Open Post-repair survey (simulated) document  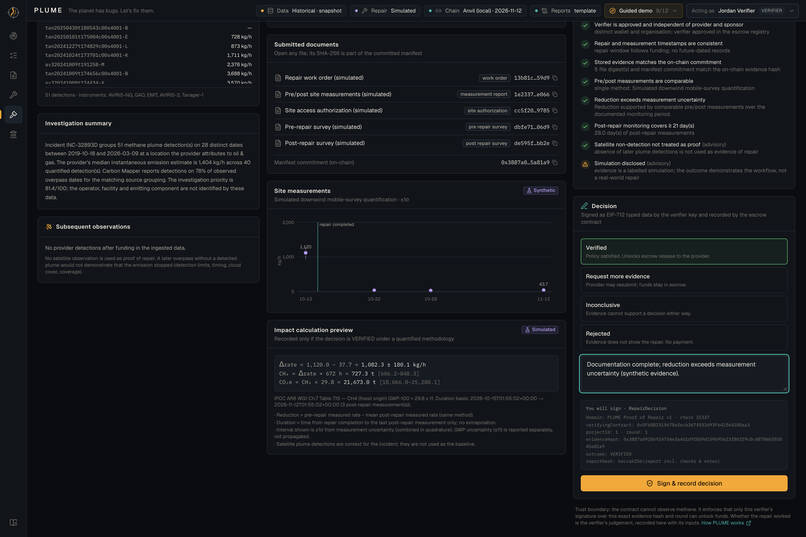(325, 143)
